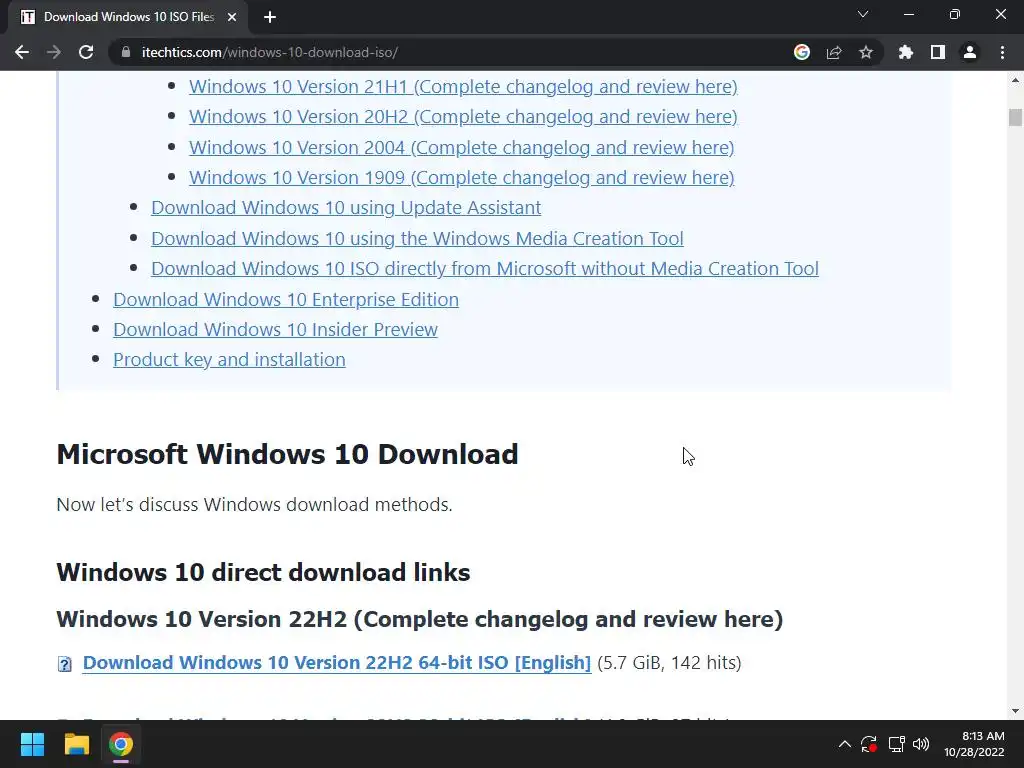This screenshot has height=768, width=1024.
Task: Select the Download Windows 10 ISO Files tab
Action: [x=128, y=17]
